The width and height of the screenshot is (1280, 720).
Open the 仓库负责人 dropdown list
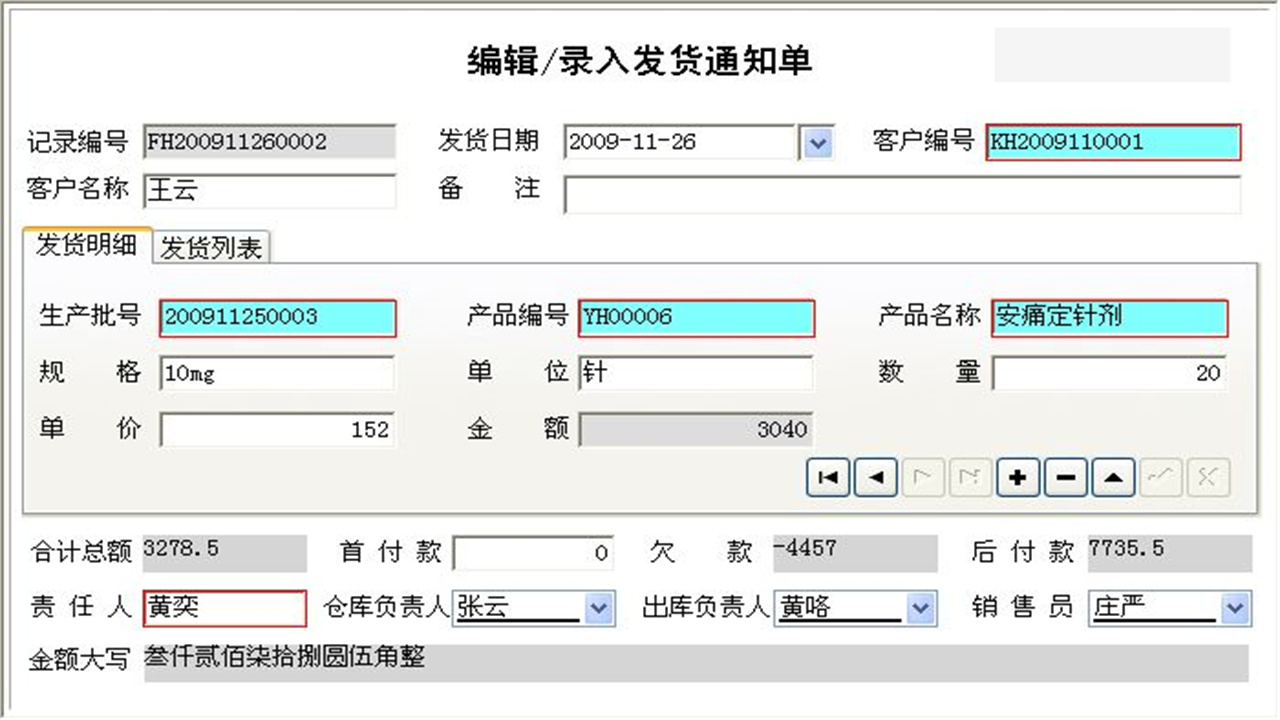point(601,607)
